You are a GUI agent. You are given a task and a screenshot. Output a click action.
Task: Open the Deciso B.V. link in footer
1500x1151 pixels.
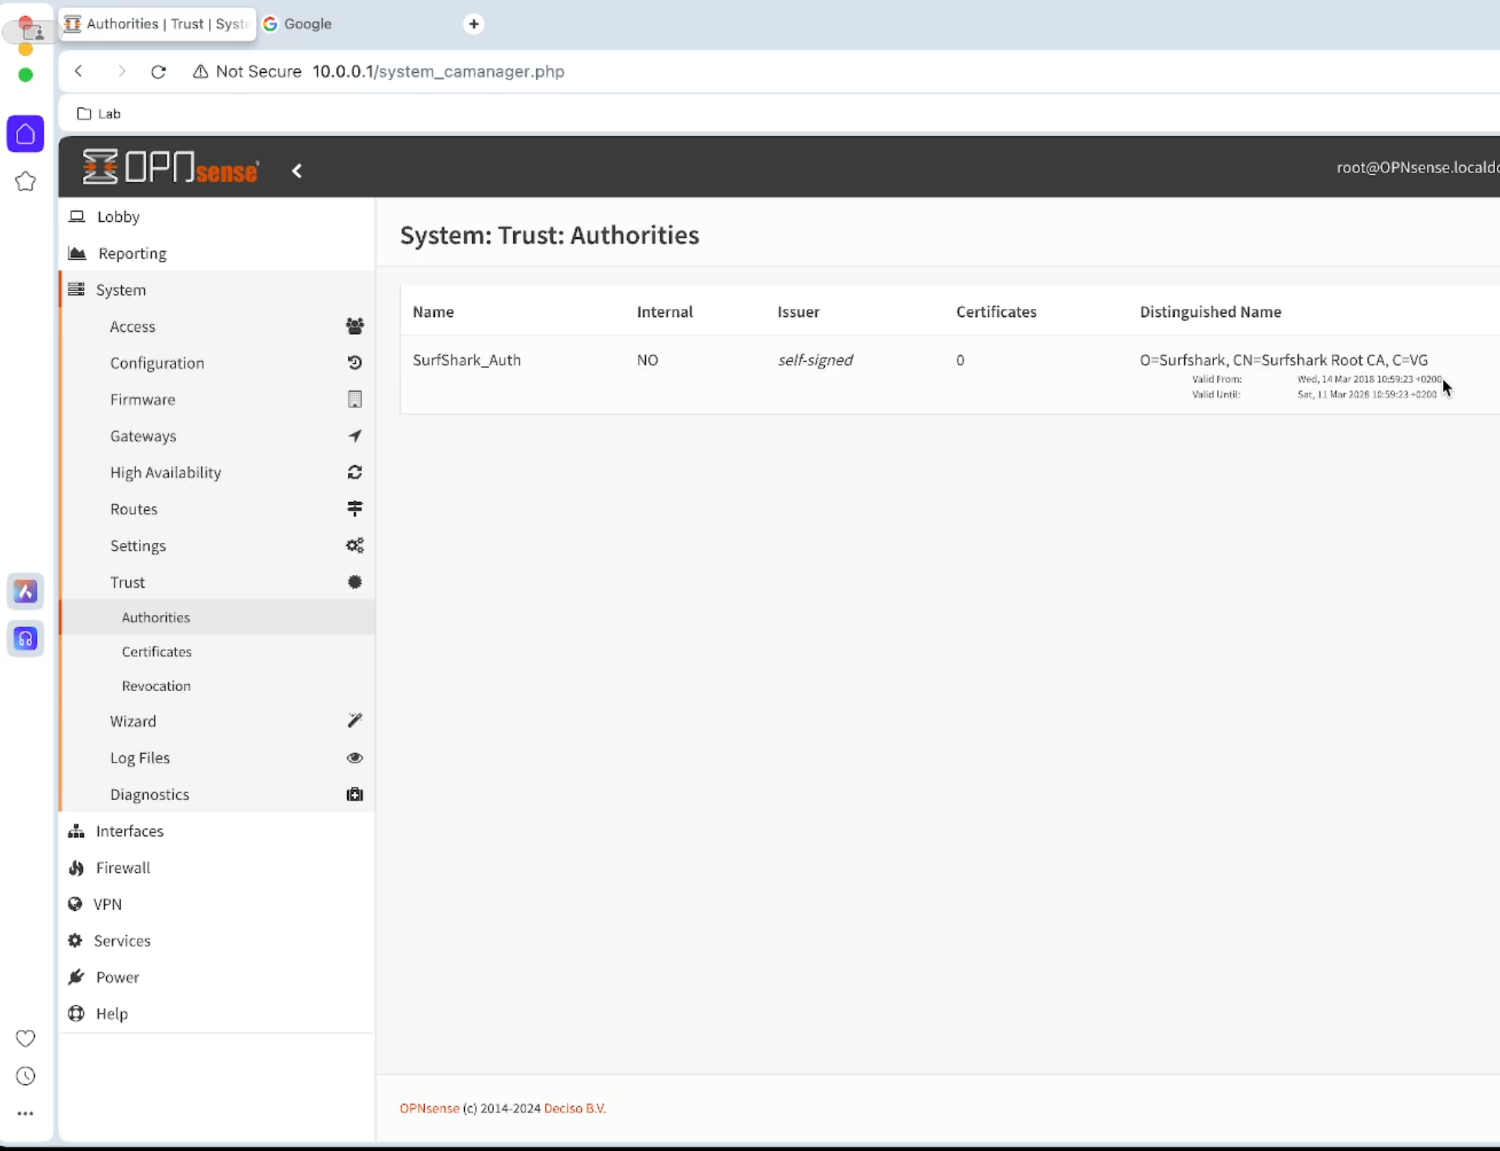[x=574, y=1107]
